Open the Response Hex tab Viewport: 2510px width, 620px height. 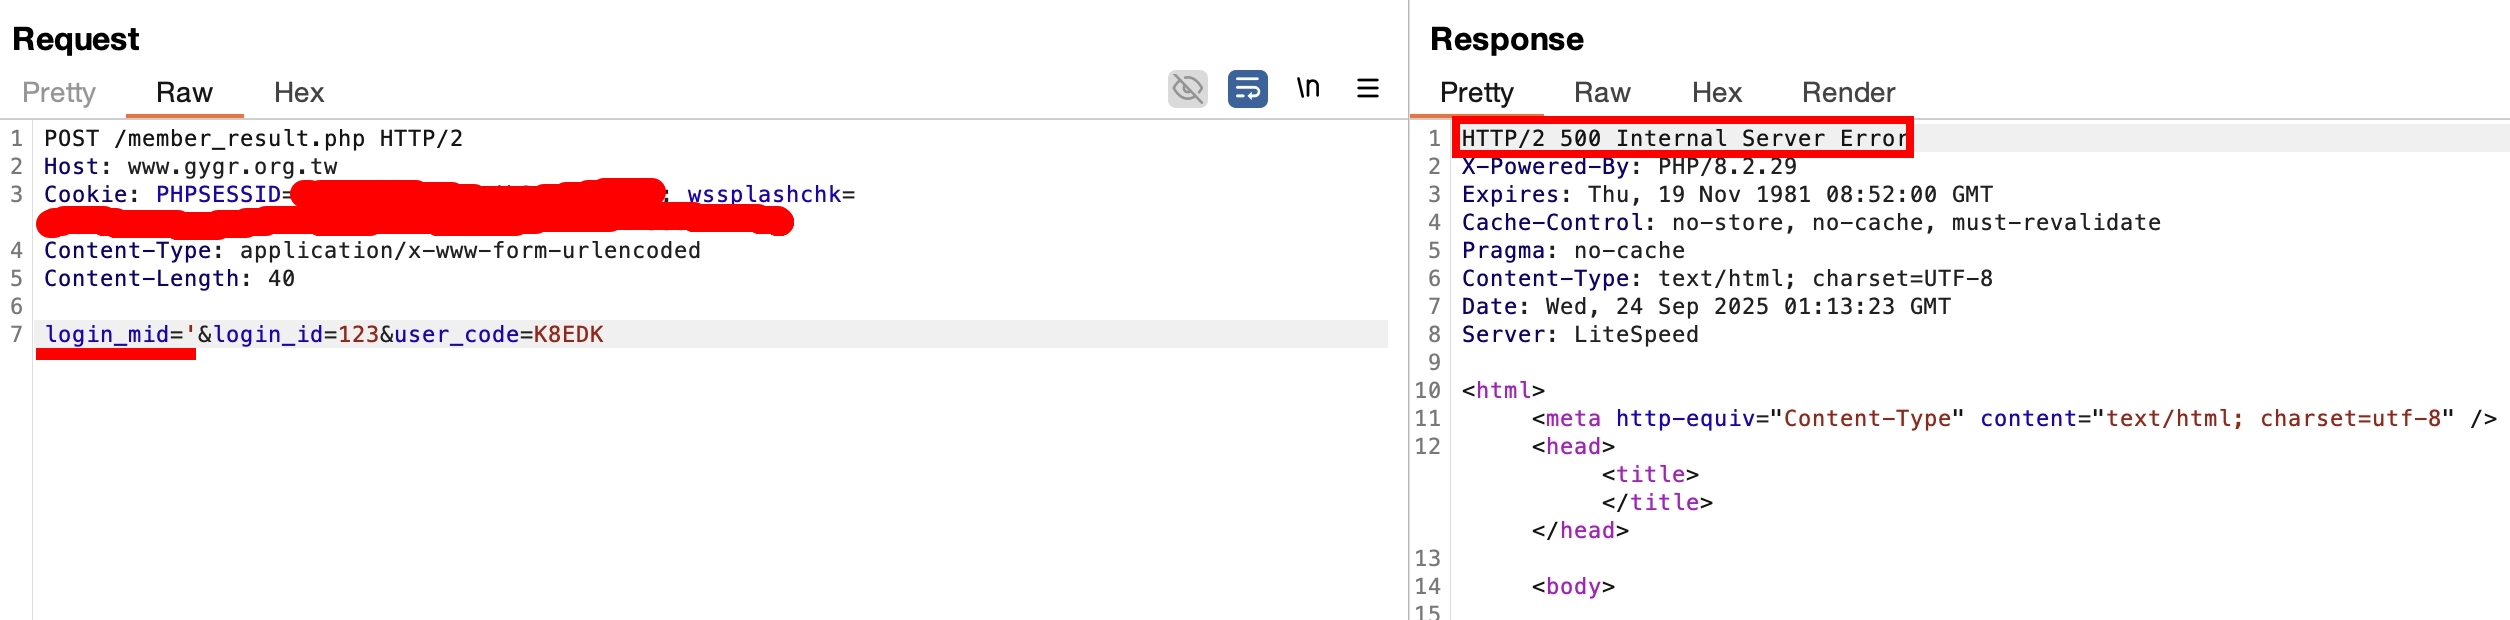click(x=1716, y=93)
